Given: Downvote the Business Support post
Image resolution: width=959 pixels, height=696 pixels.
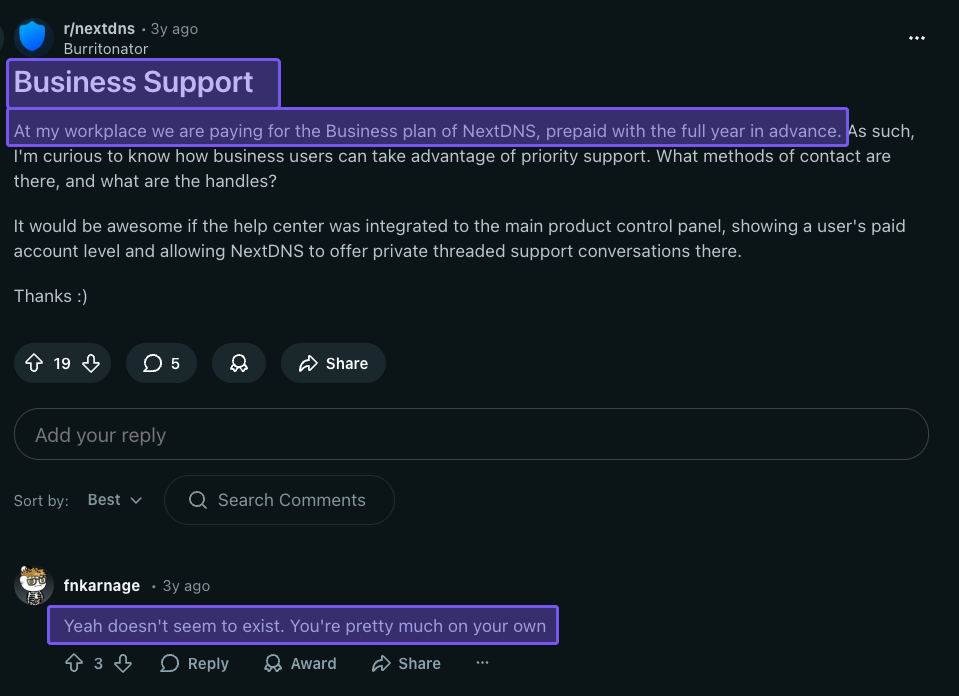Looking at the screenshot, I should (91, 364).
